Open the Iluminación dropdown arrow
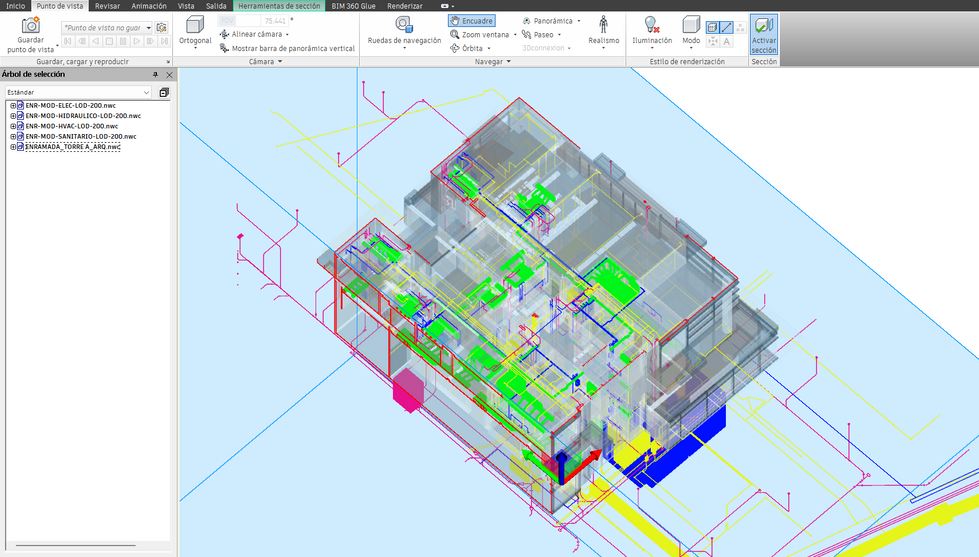Screen dimensions: 979x557 pyautogui.click(x=651, y=48)
